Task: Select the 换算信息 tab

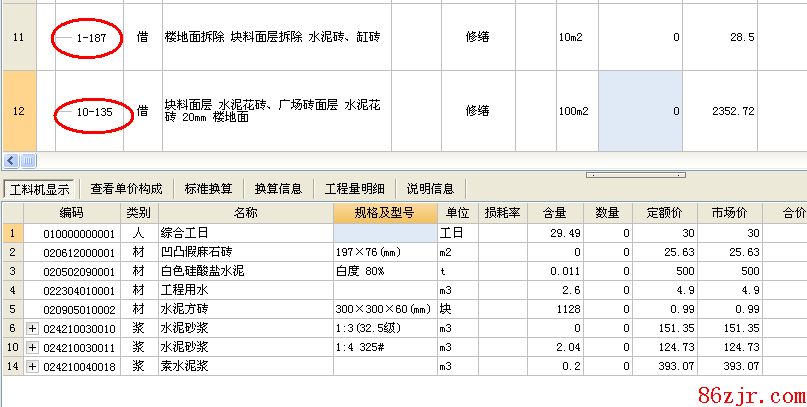Action: pos(278,188)
